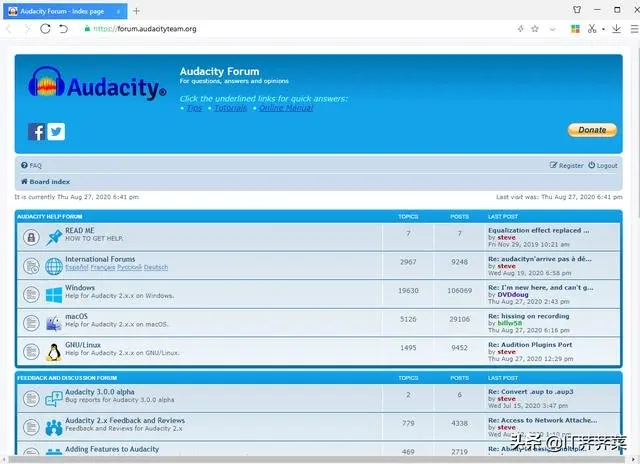Open the Tips quick link

(194, 108)
